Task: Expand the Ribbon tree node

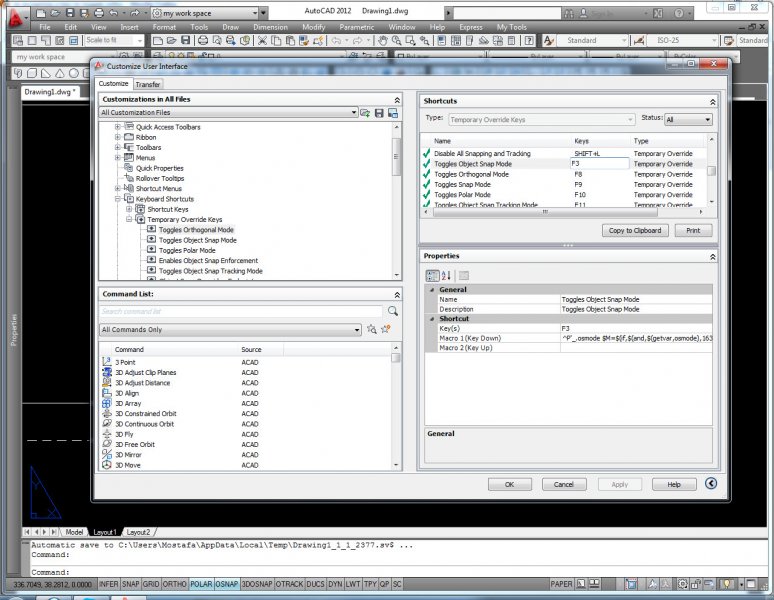Action: [117, 137]
